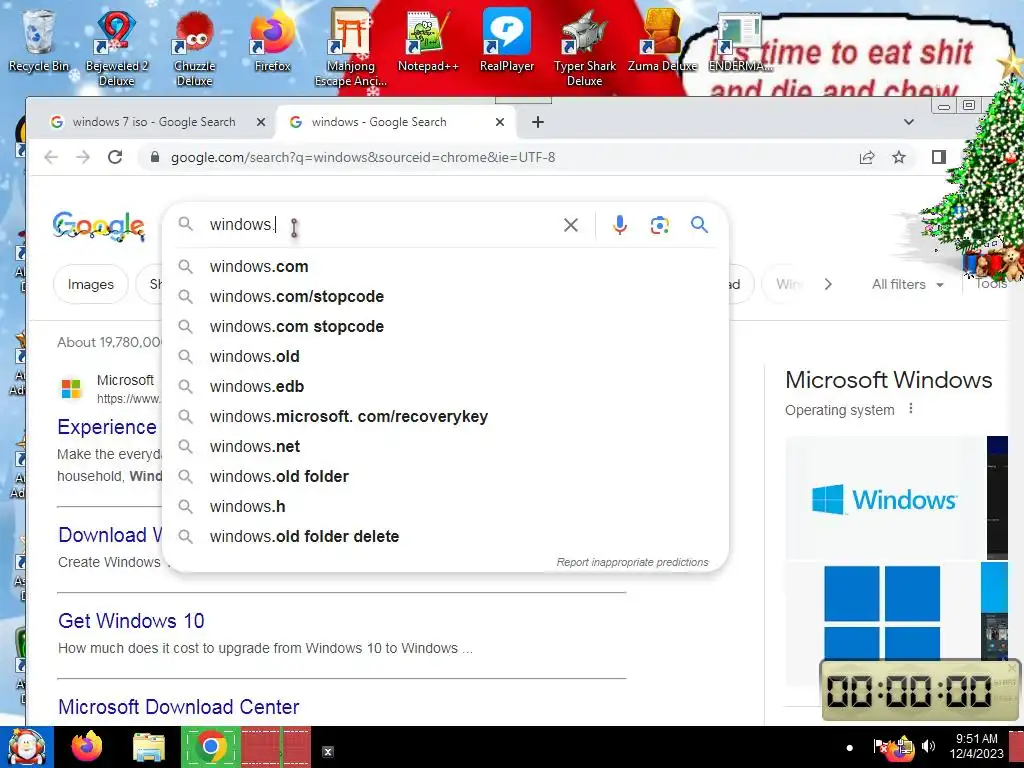Image resolution: width=1024 pixels, height=768 pixels.
Task: Select the 'windows - Google Search' tab
Action: point(379,122)
